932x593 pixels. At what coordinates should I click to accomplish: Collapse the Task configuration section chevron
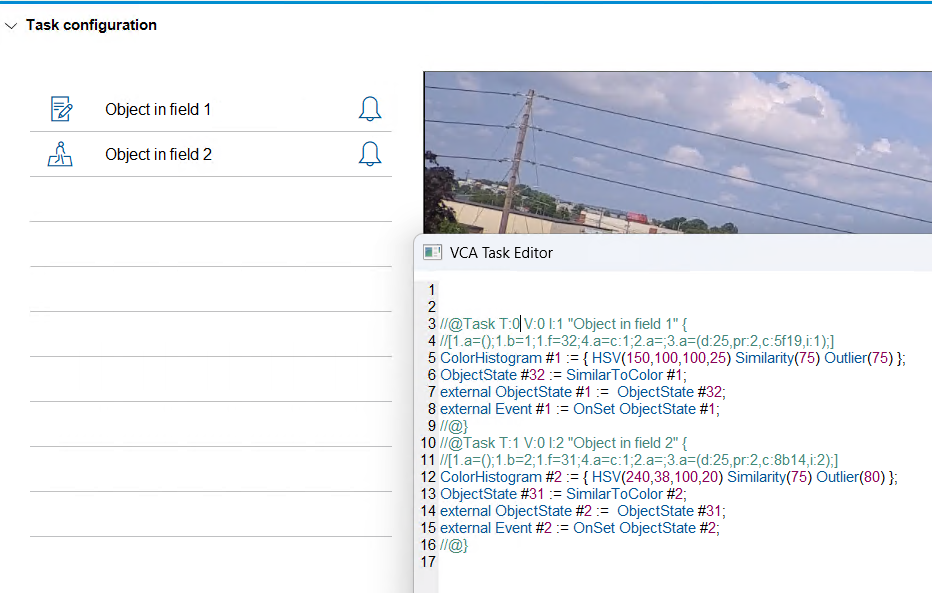(x=11, y=26)
